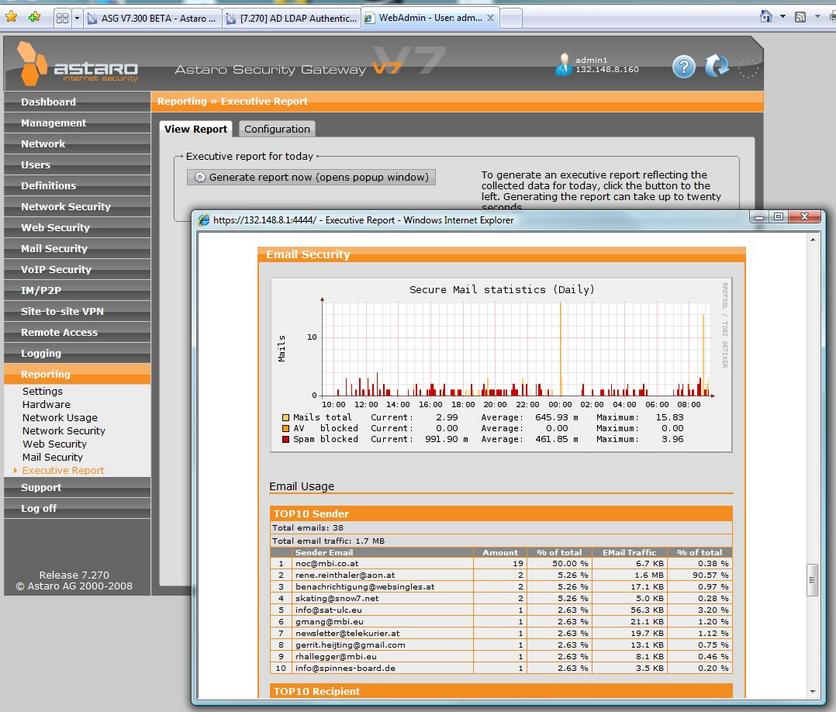Click the Mails total legend color swatch

(285, 418)
